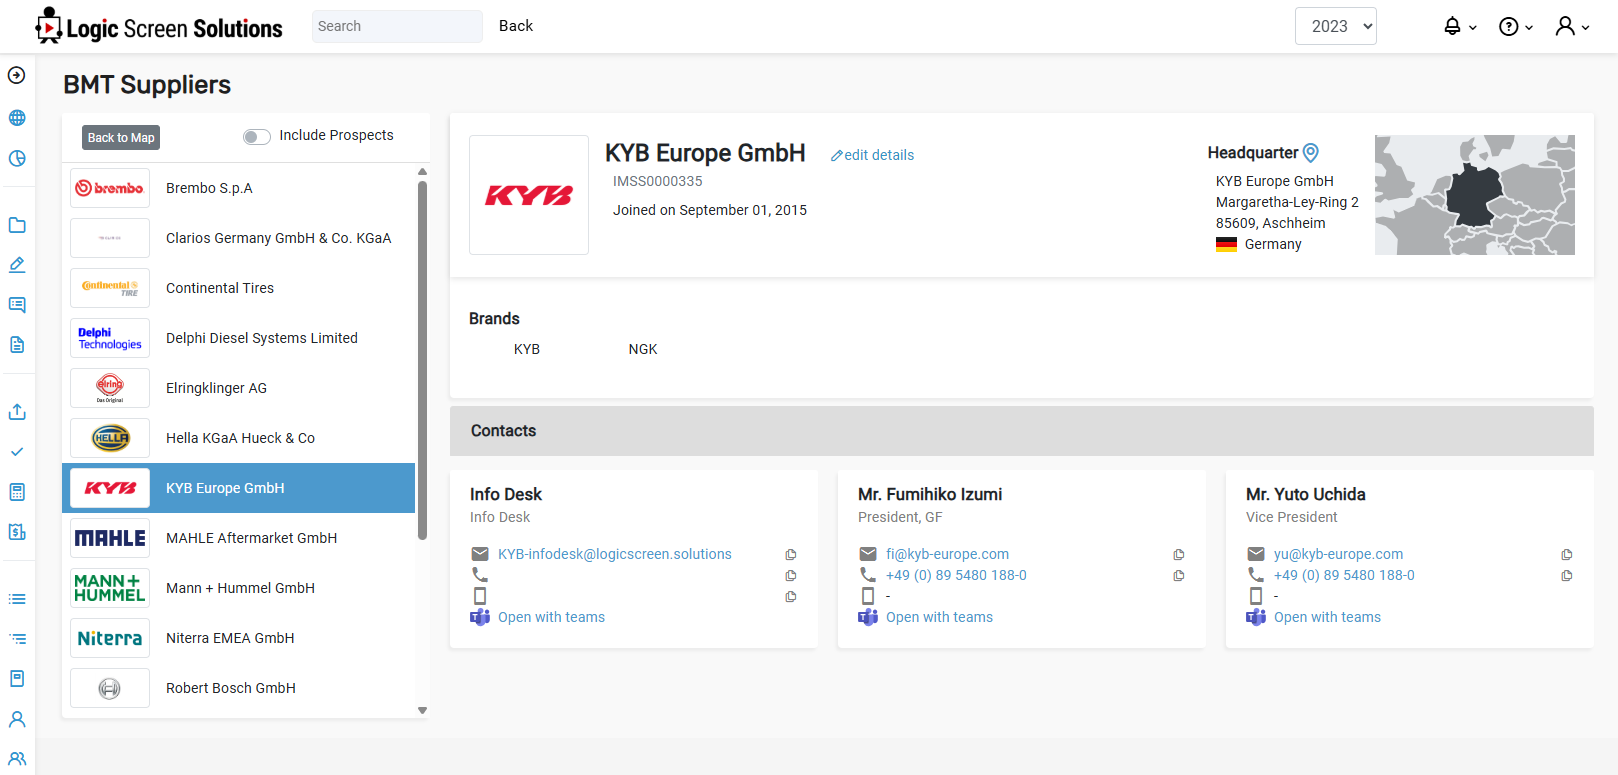Image resolution: width=1618 pixels, height=775 pixels.
Task: Select Niterra EMEA GmbH supplier
Action: click(x=238, y=638)
